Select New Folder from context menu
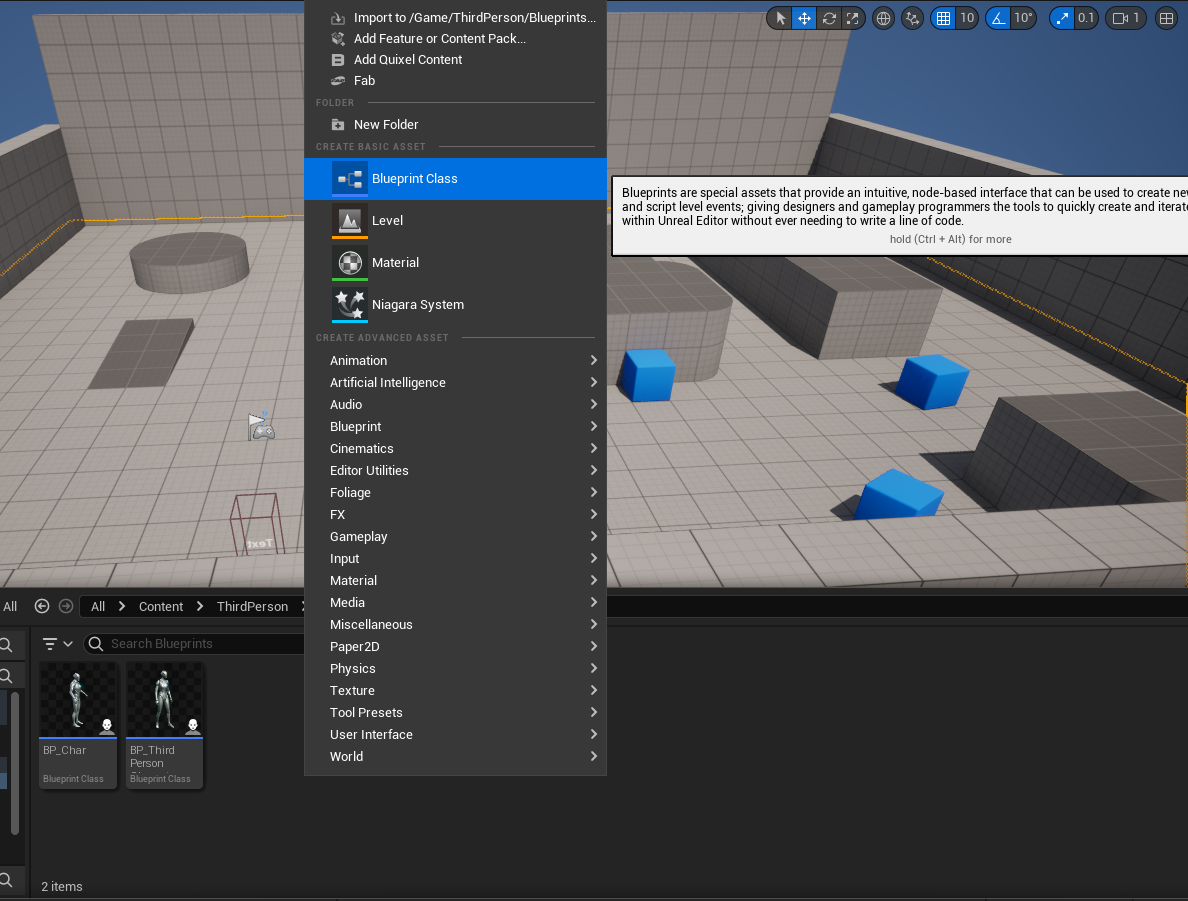The width and height of the screenshot is (1188, 901). pos(385,125)
